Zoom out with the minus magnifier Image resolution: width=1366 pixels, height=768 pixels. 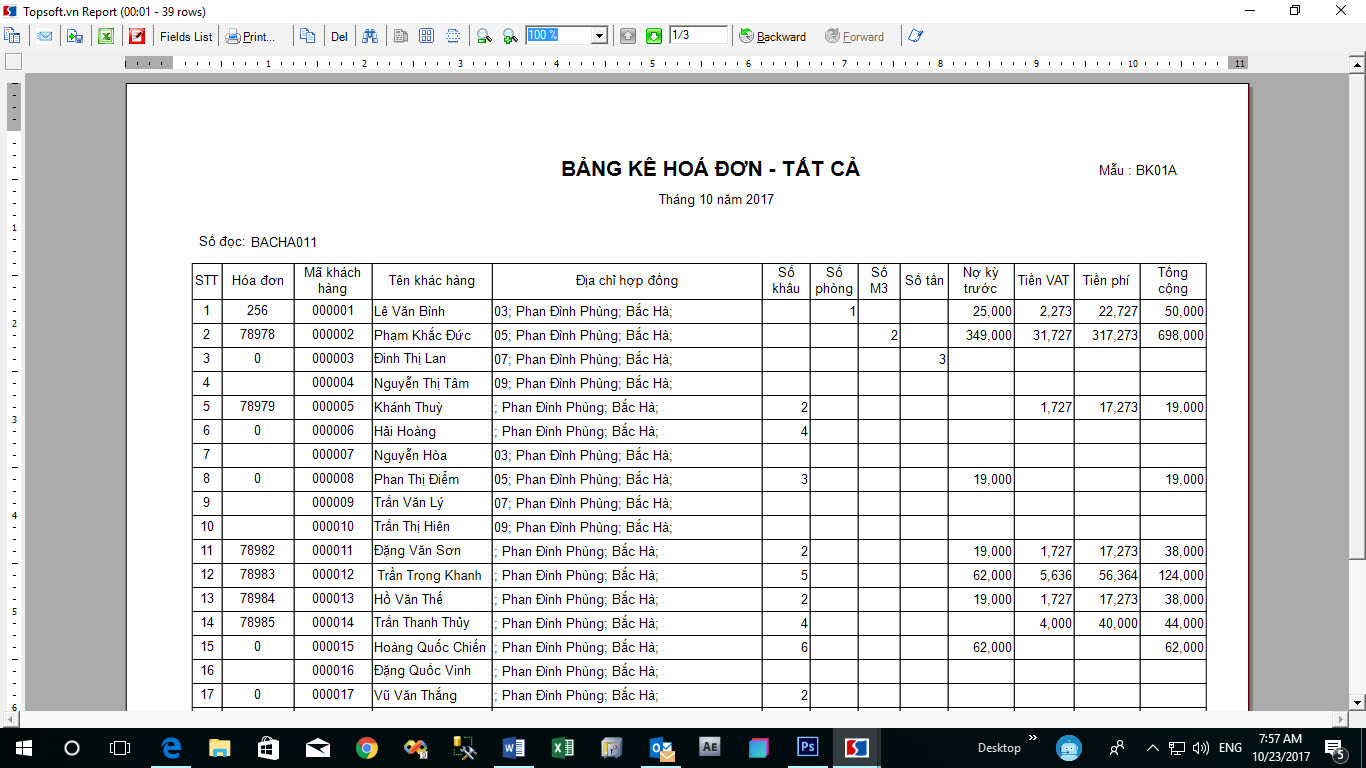pos(484,36)
